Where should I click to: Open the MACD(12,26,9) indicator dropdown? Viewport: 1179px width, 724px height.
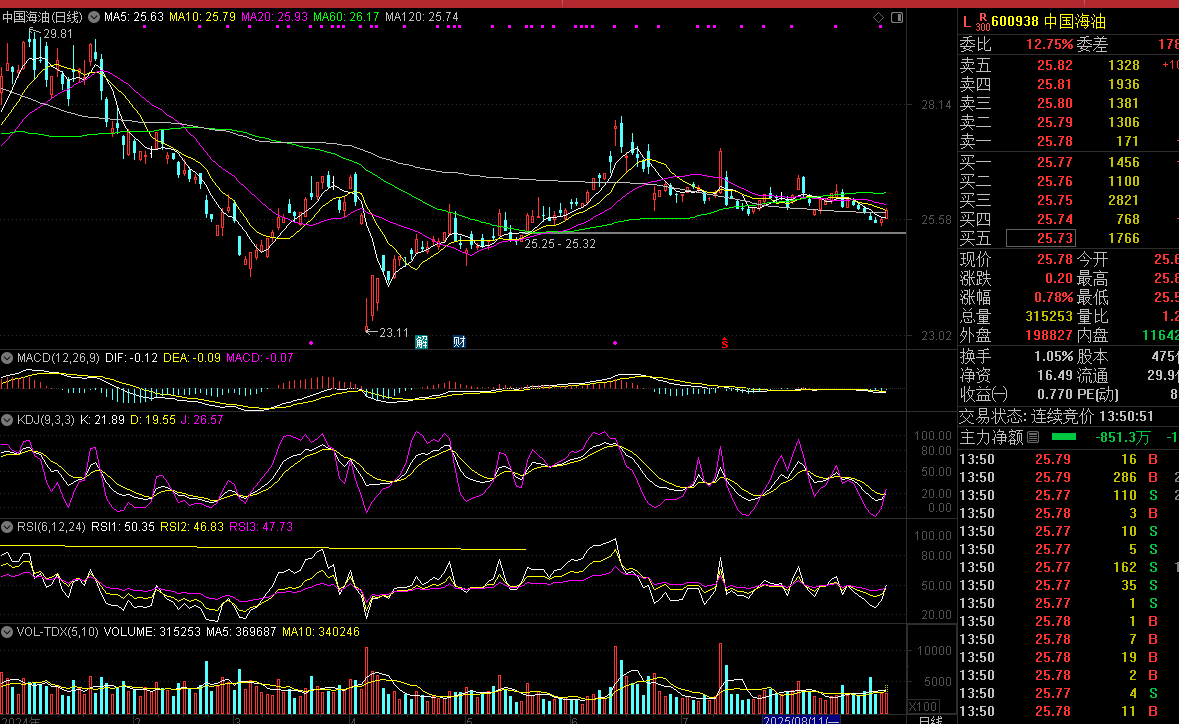(7, 358)
